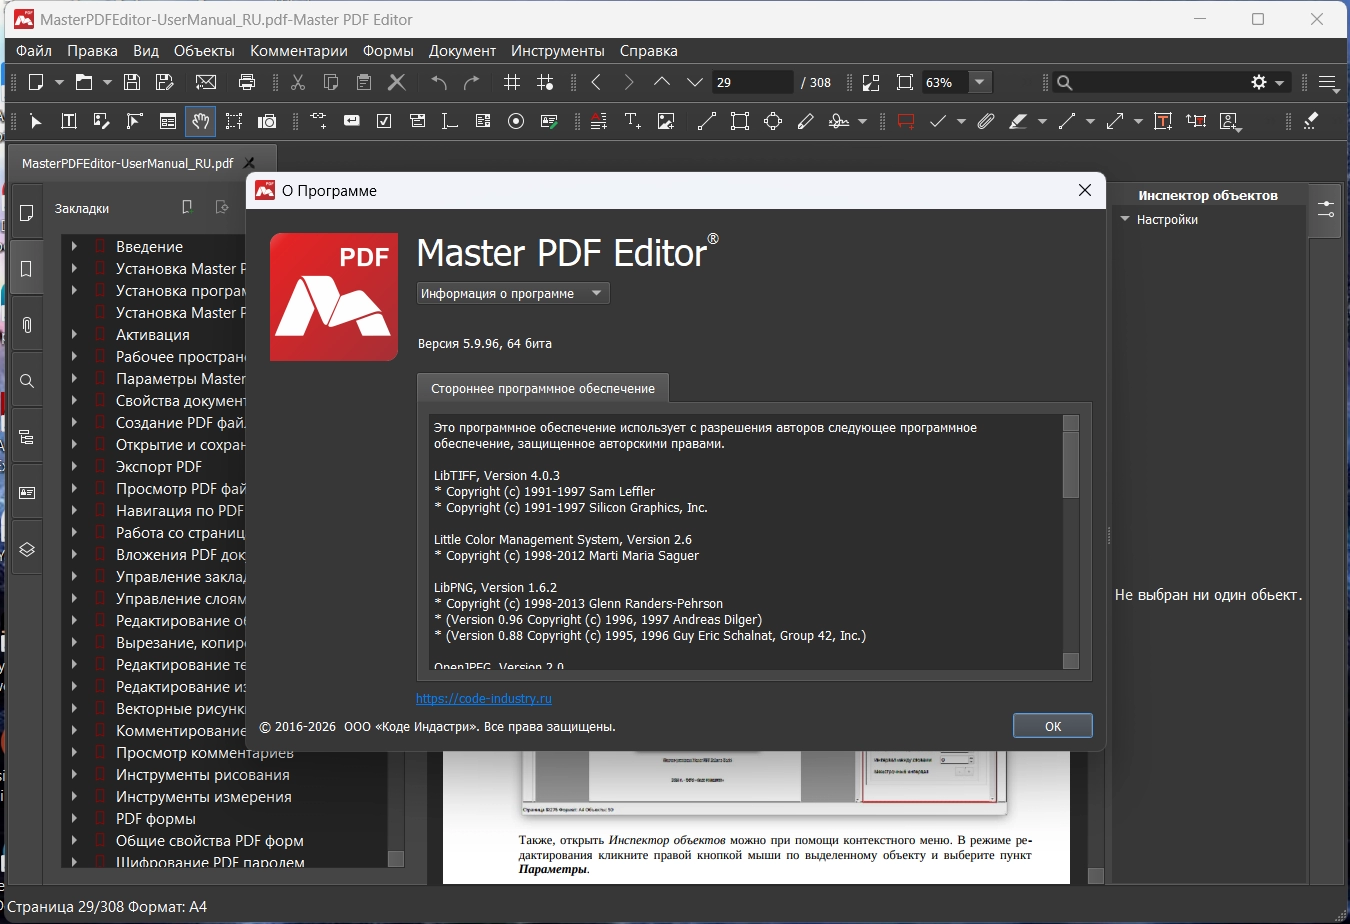Open the Комментарии menu
Viewport: 1350px width, 924px height.
tap(299, 51)
